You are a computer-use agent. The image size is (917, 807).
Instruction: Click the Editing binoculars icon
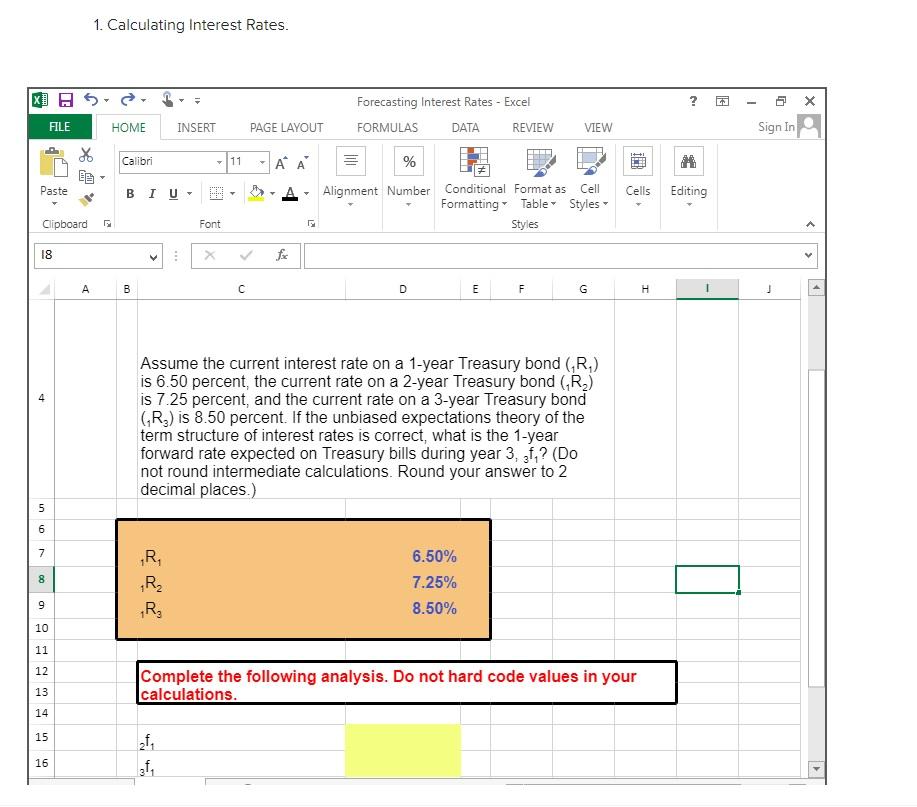point(688,161)
